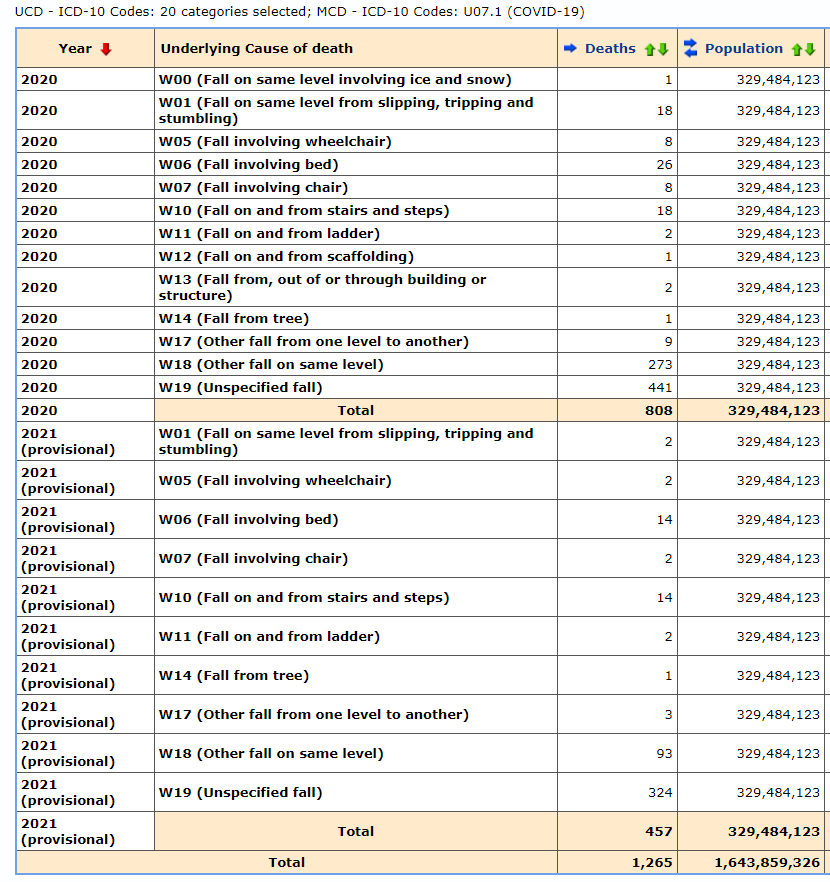
Task: Select 2020 W05 Fall involving wheelchair
Action: pyautogui.click(x=274, y=141)
